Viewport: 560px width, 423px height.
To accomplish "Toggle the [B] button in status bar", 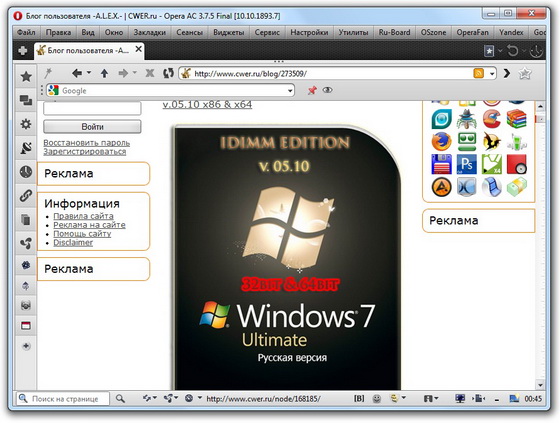I will click(359, 398).
